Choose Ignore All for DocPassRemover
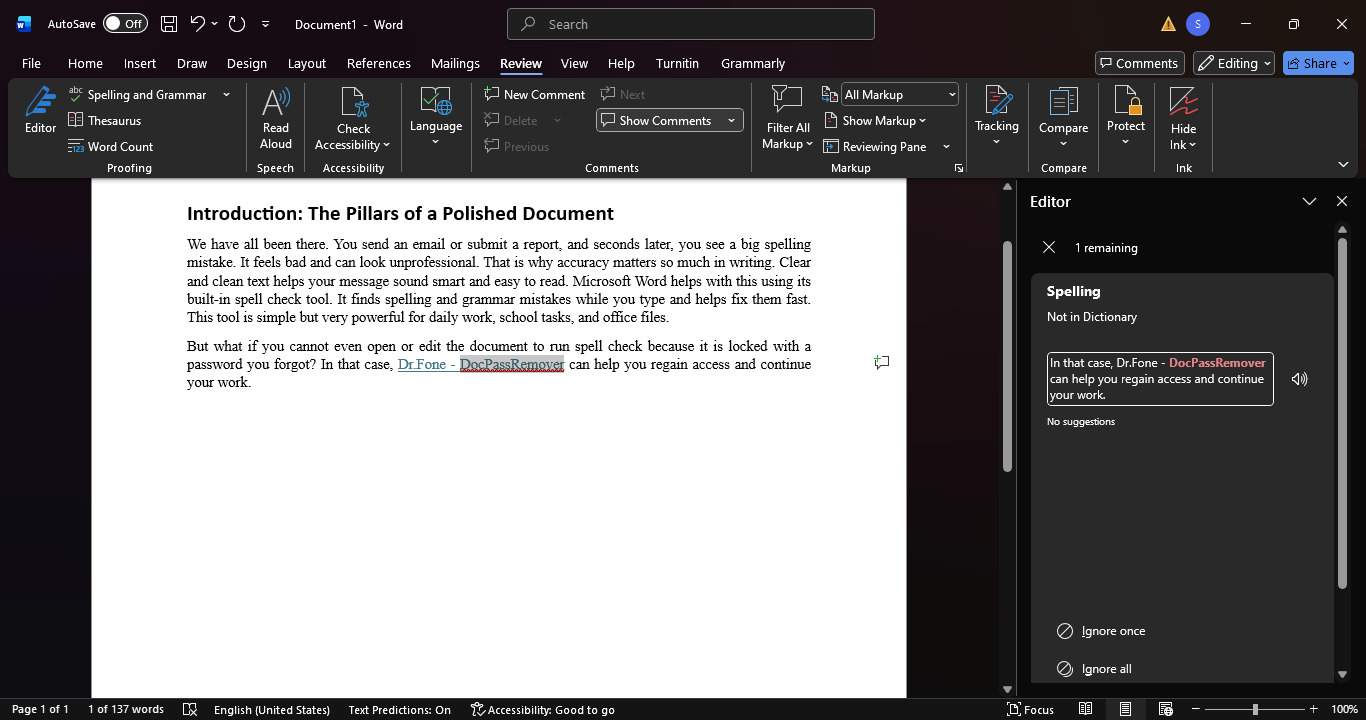The height and width of the screenshot is (720, 1366). click(x=1105, y=668)
